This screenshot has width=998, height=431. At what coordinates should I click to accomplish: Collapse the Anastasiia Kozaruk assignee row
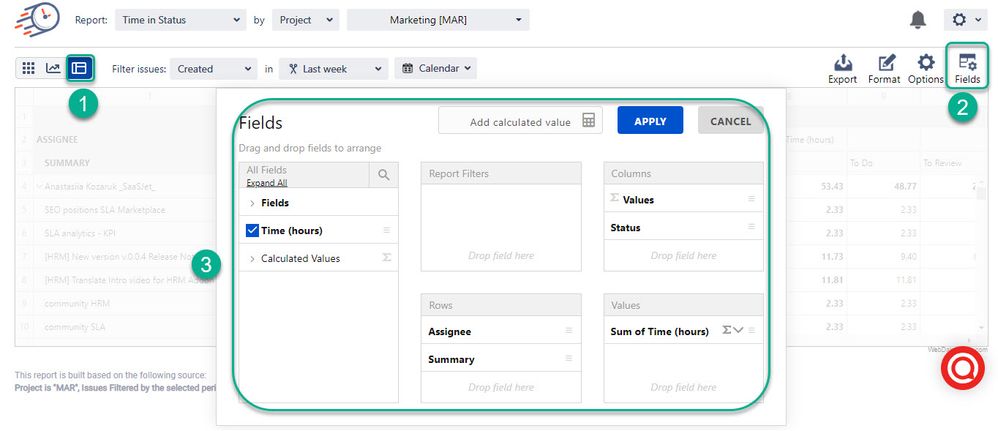pyautogui.click(x=39, y=187)
